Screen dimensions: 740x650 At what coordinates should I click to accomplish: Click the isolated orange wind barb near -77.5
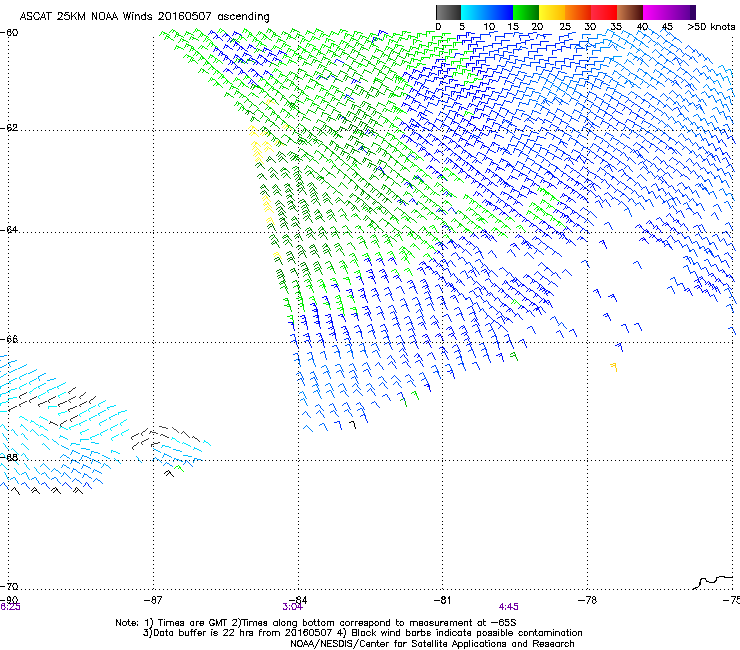coord(614,367)
